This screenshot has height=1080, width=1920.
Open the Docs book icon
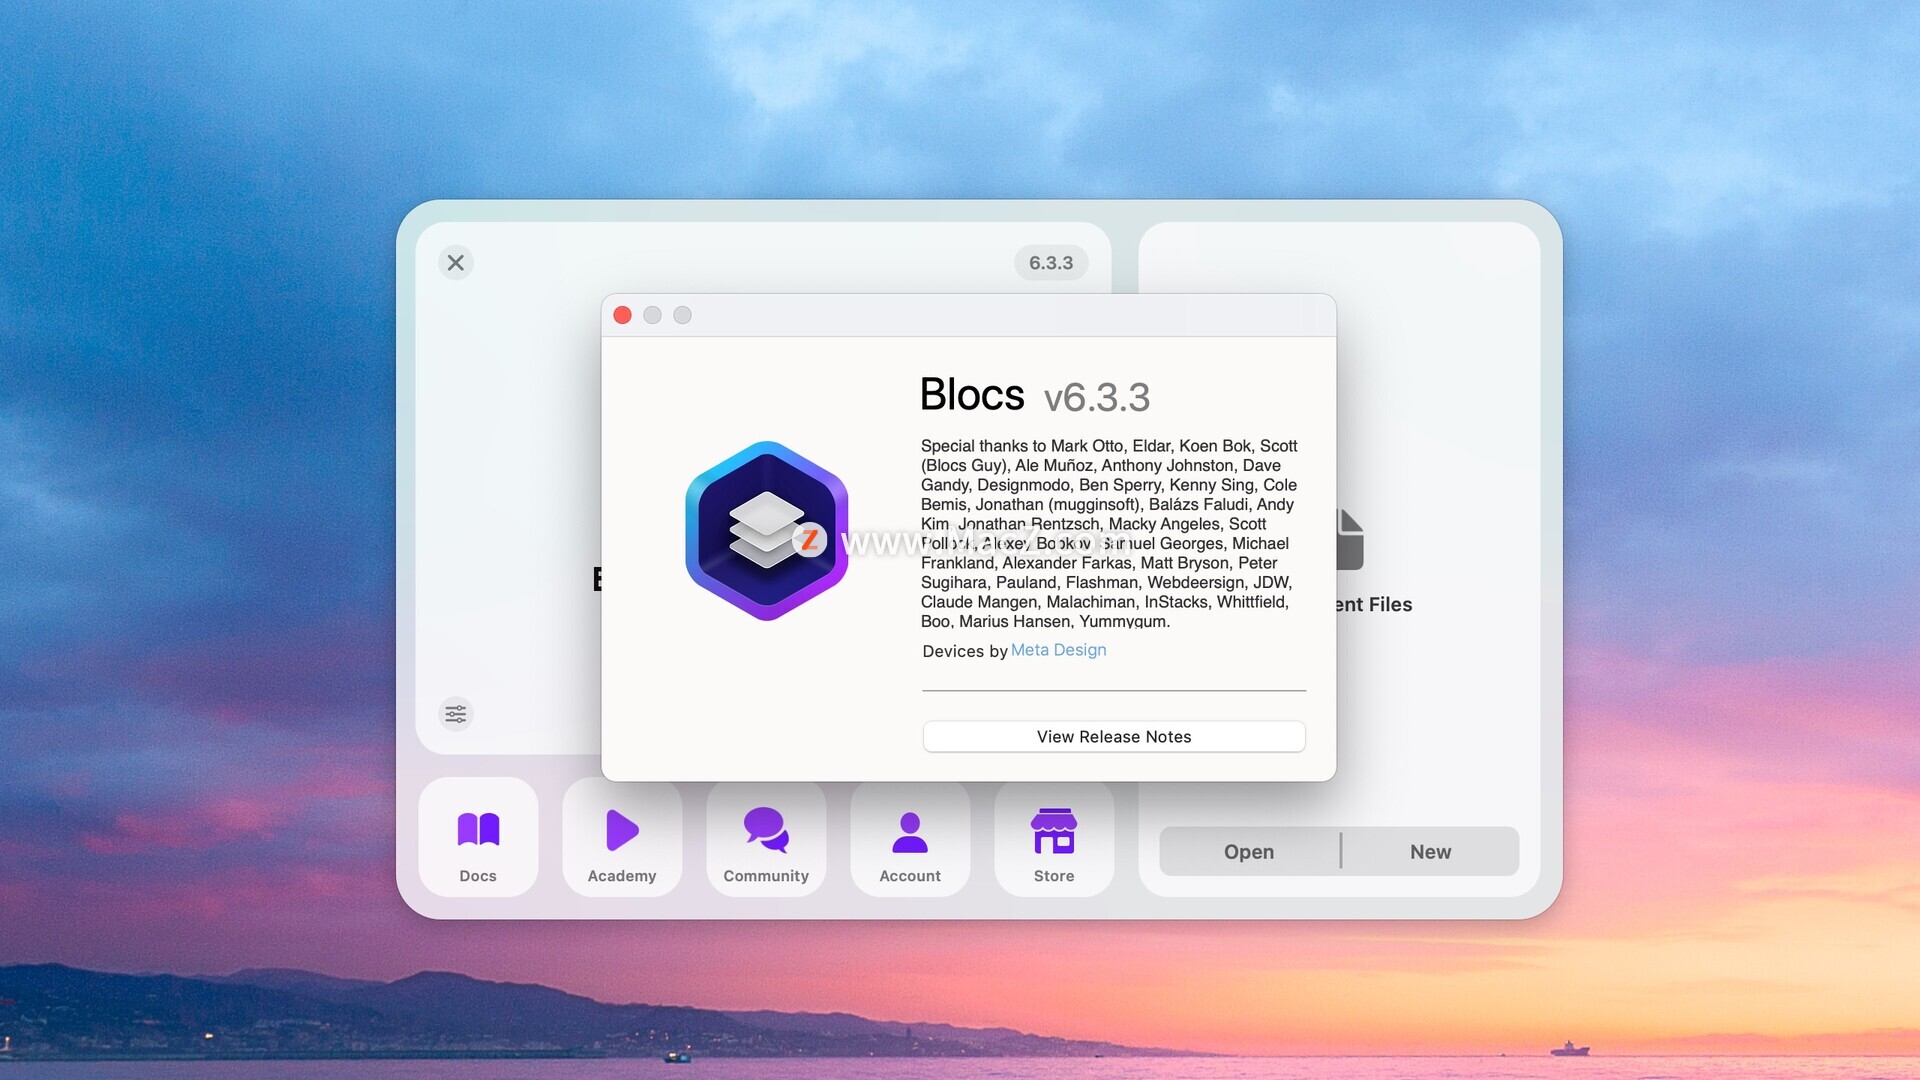click(478, 829)
